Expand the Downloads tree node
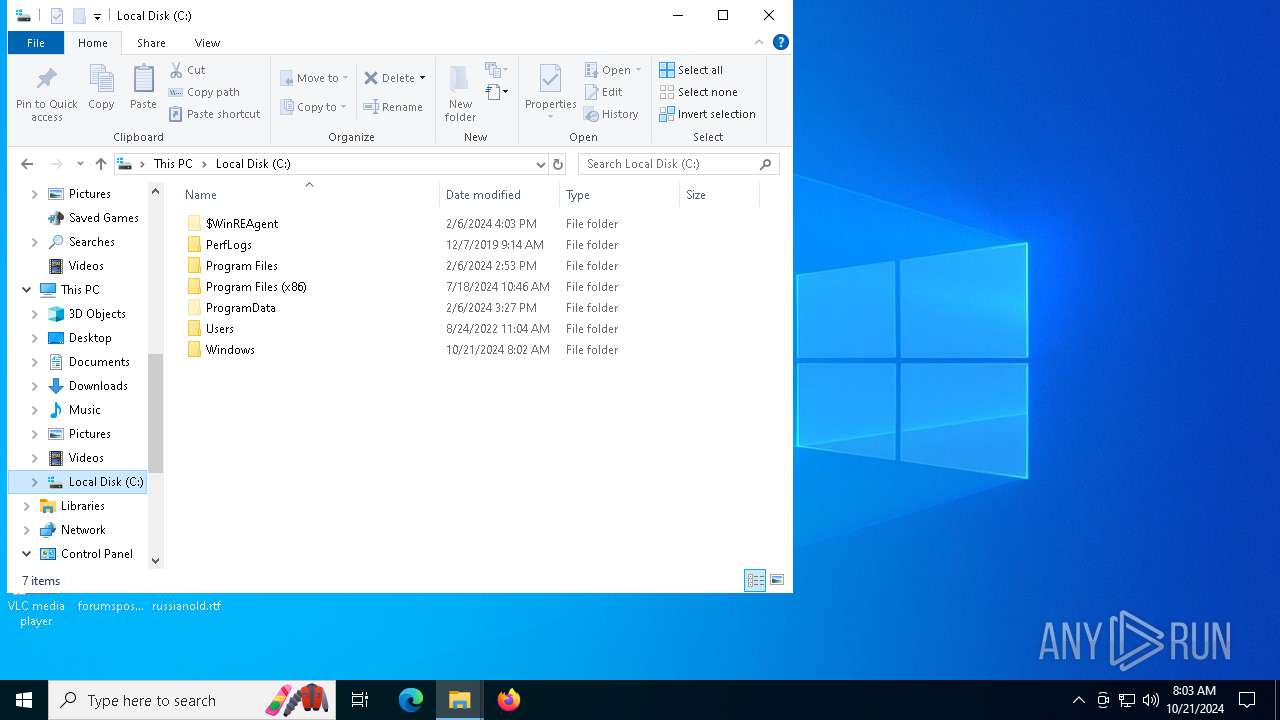 35,386
